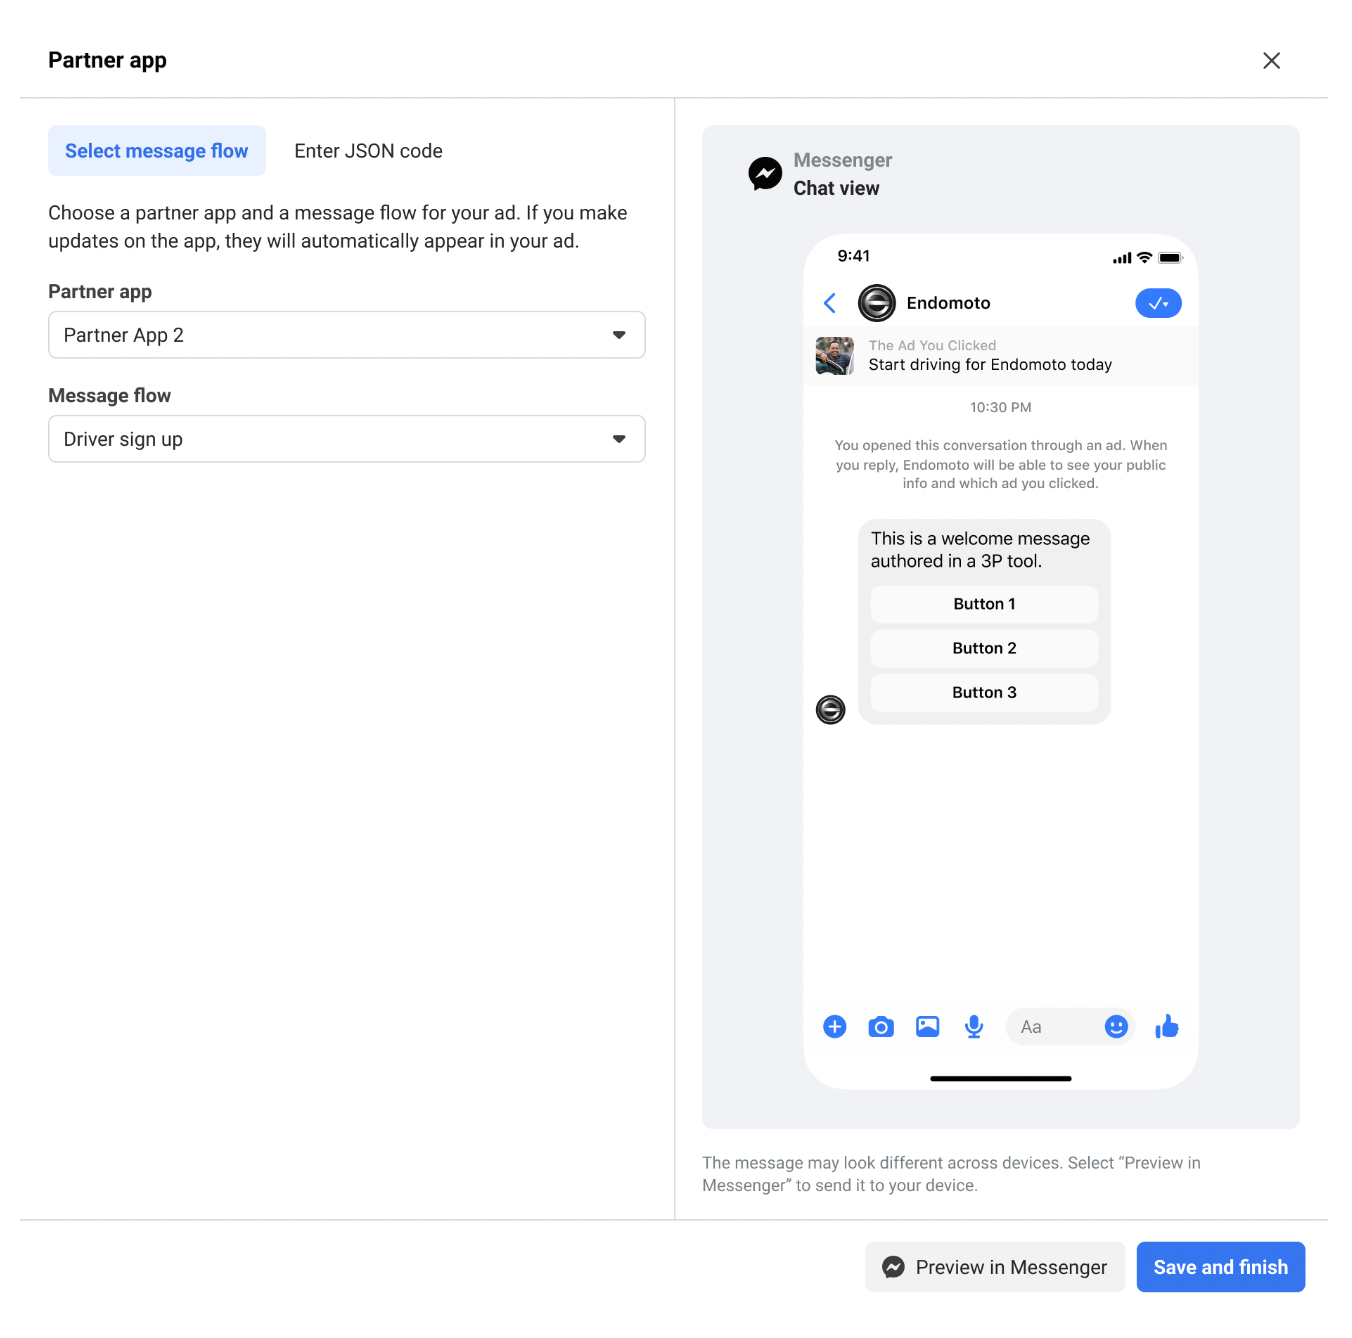The height and width of the screenshot is (1338, 1352).
Task: Click the blue checkmark toggle beside Endomoto
Action: (x=1158, y=303)
